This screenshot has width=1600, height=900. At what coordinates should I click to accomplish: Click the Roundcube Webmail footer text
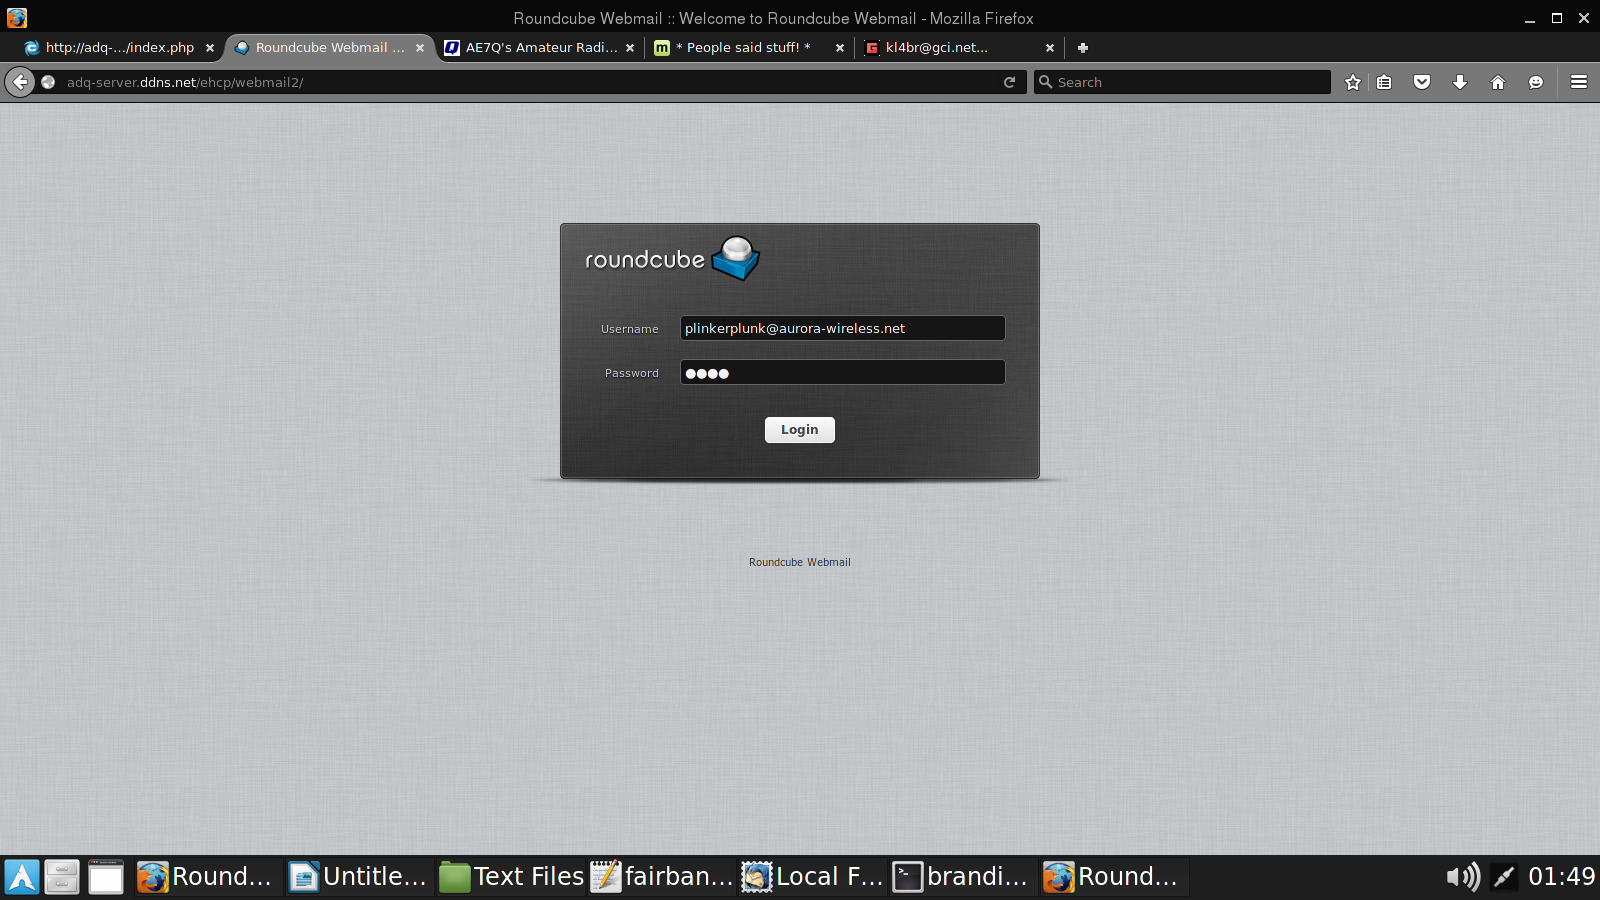pyautogui.click(x=800, y=562)
